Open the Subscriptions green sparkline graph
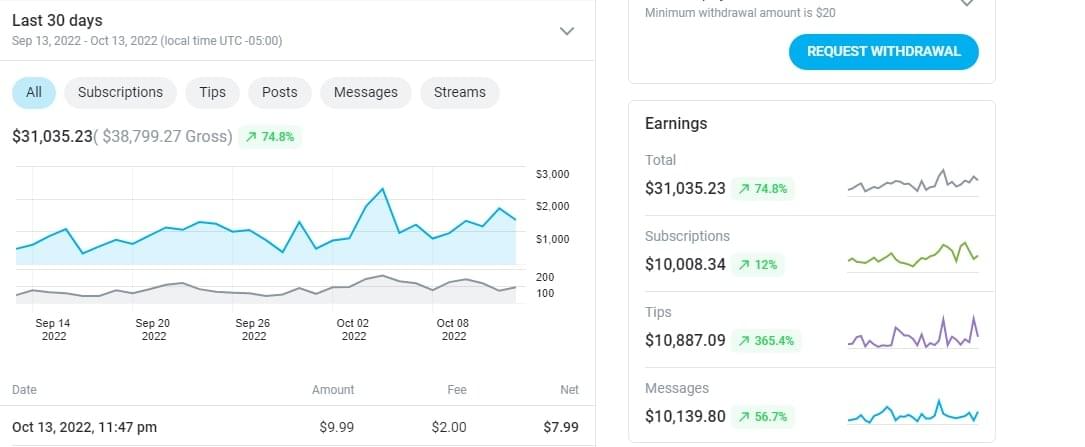Viewport: 1085px width, 447px height. (913, 256)
